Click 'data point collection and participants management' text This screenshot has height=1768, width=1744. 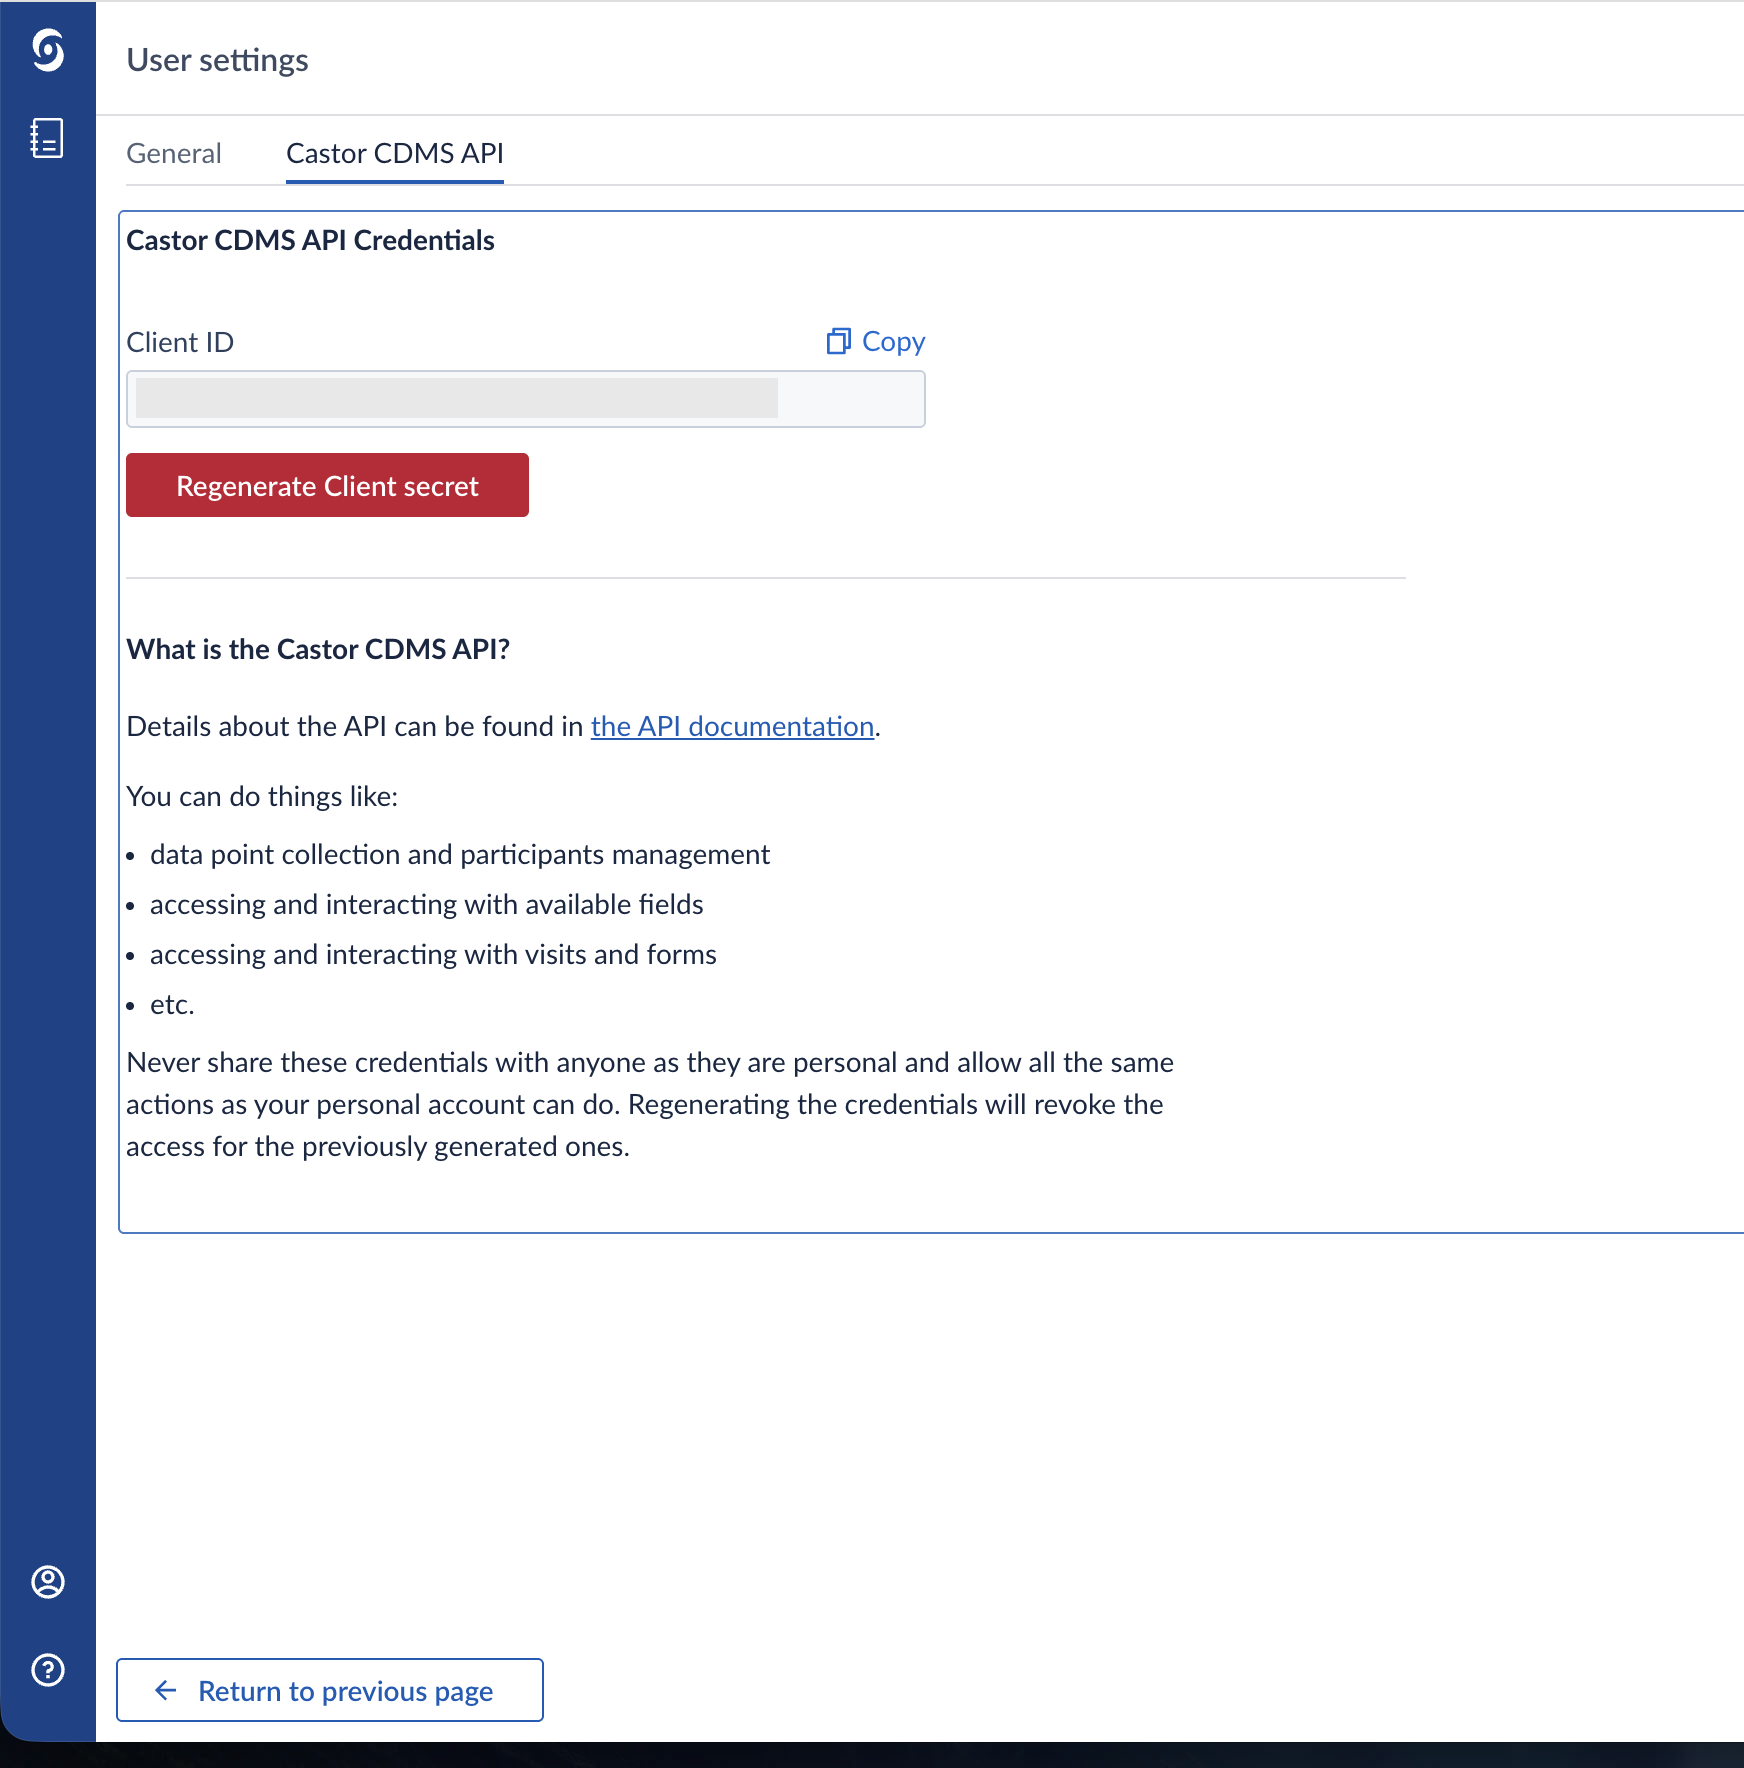(460, 854)
